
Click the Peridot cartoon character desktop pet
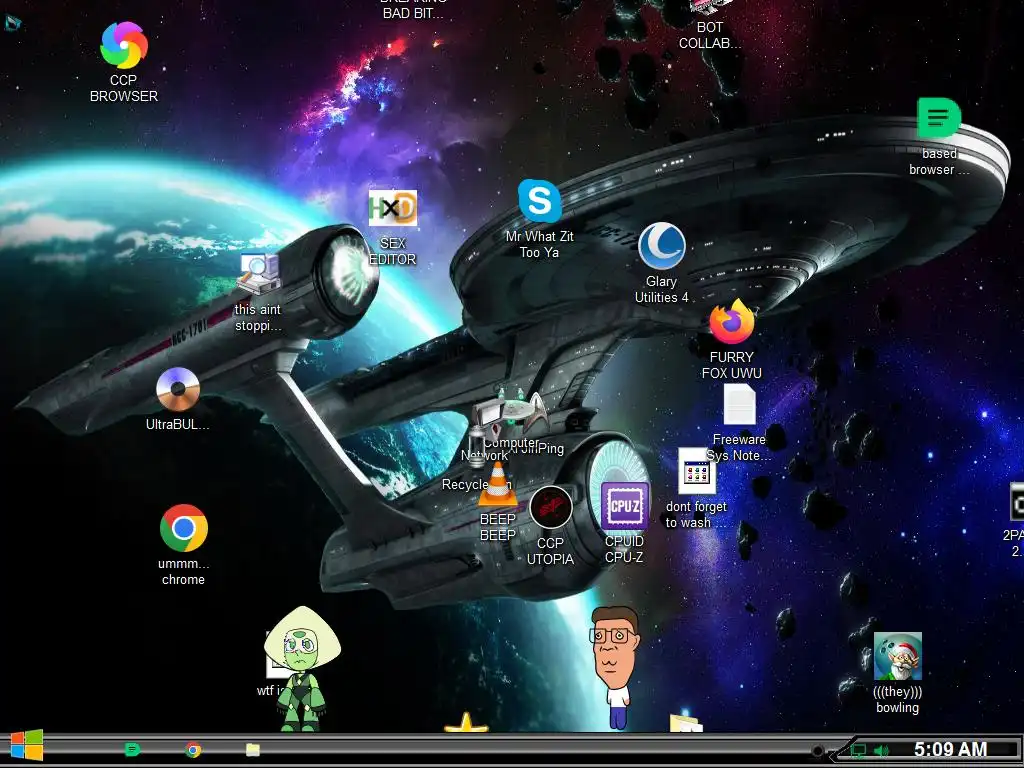point(302,669)
